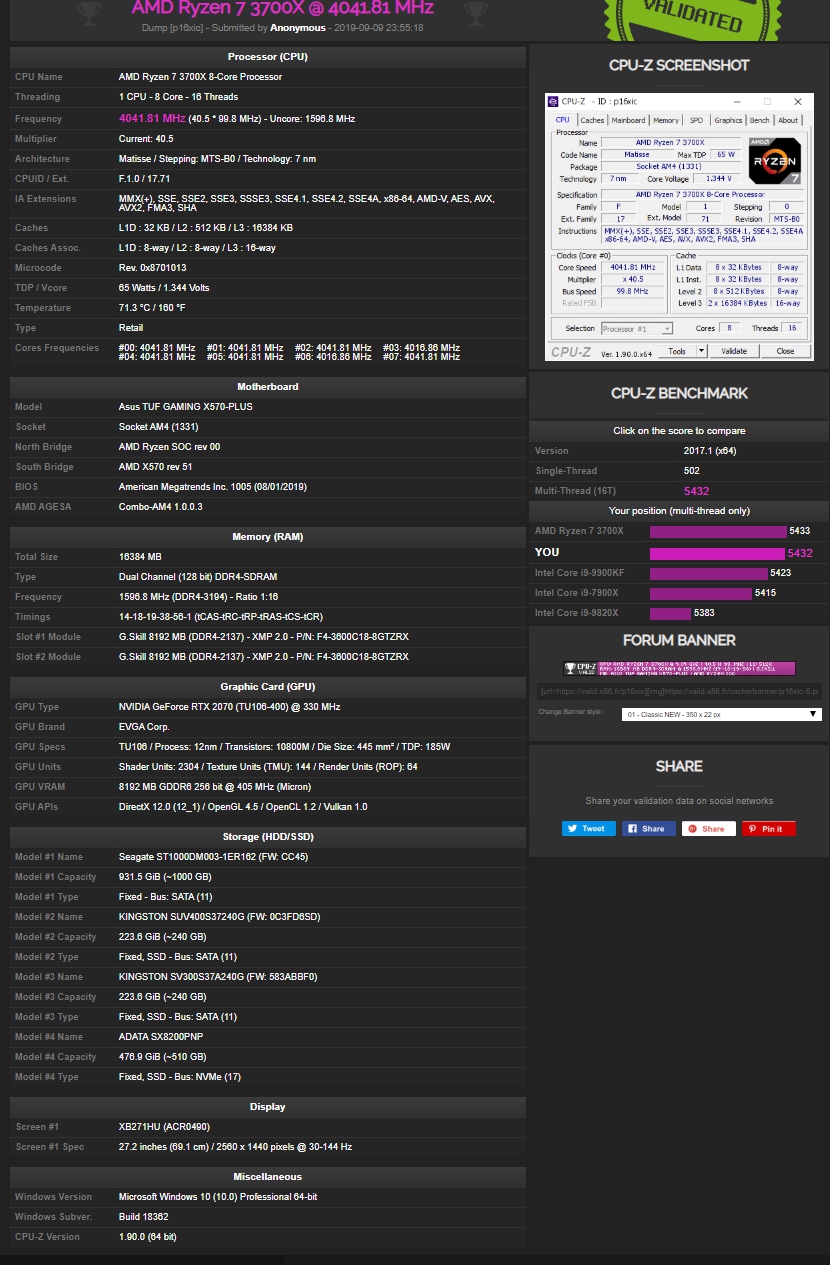Click the Twitter Tweet share button
This screenshot has width=830, height=1265.
click(588, 828)
